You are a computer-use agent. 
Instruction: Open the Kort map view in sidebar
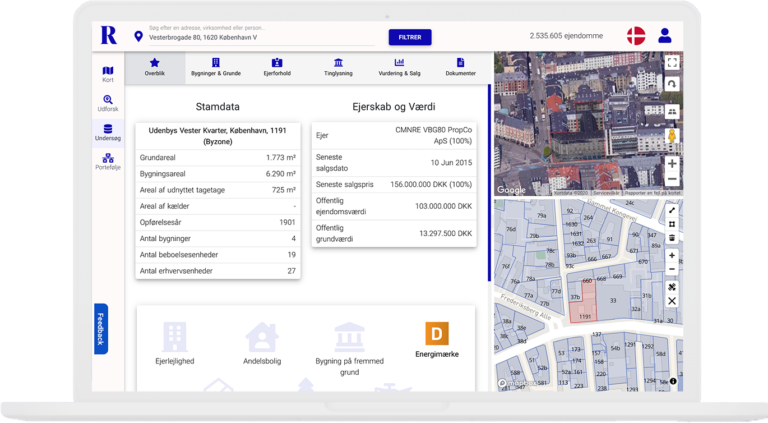coord(108,73)
